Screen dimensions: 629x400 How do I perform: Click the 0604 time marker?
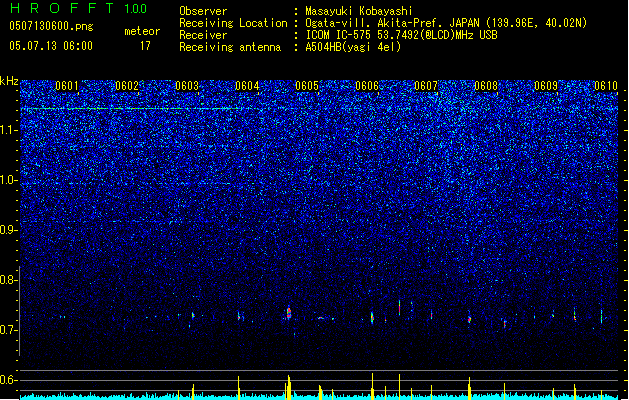[247, 86]
